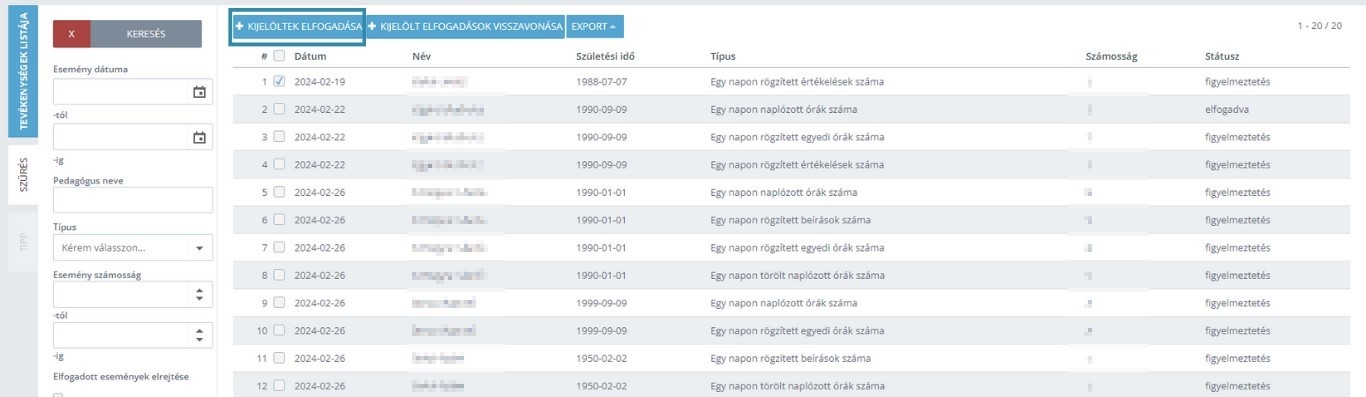Open the Típus 'Kérem válasszon...' dropdown
This screenshot has width=1366, height=397.
tap(133, 247)
